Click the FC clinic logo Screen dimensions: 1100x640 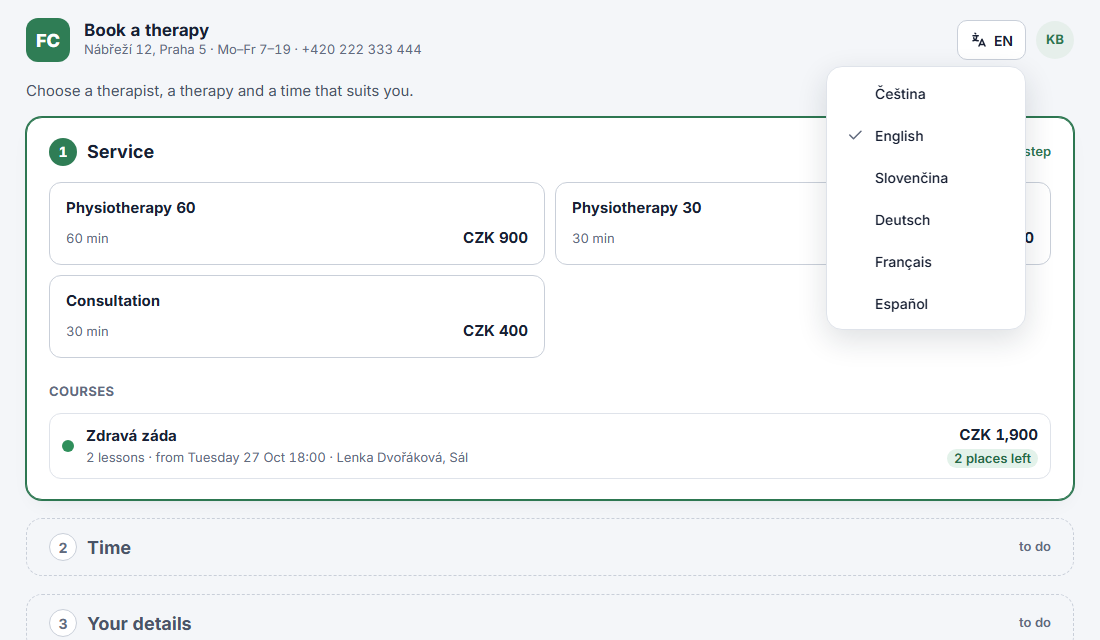[48, 40]
